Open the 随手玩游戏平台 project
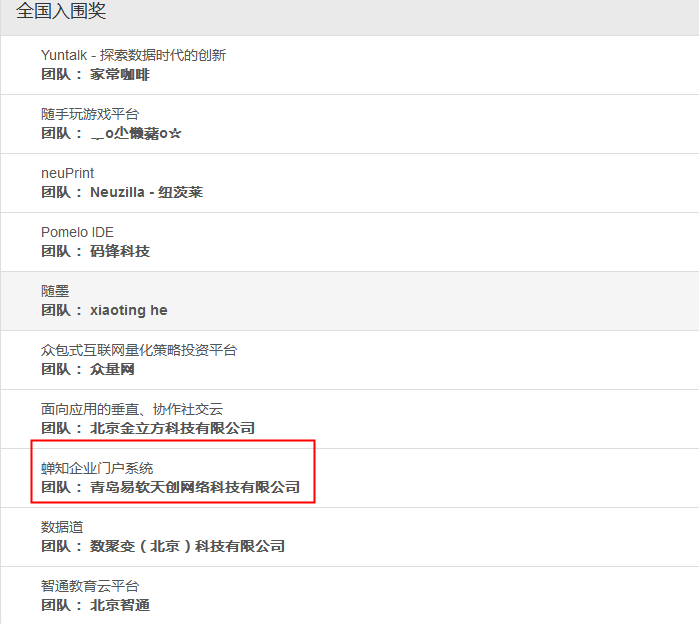Image resolution: width=699 pixels, height=624 pixels. [x=90, y=114]
